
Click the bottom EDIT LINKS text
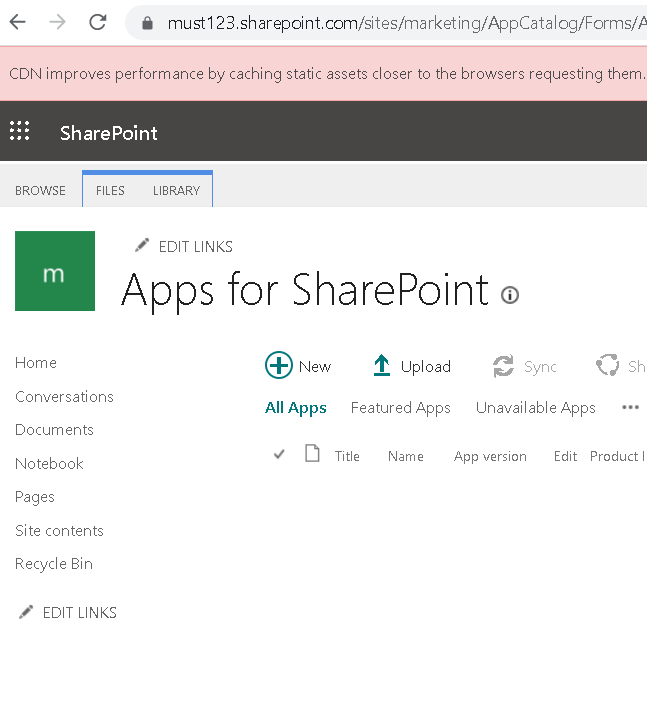80,613
